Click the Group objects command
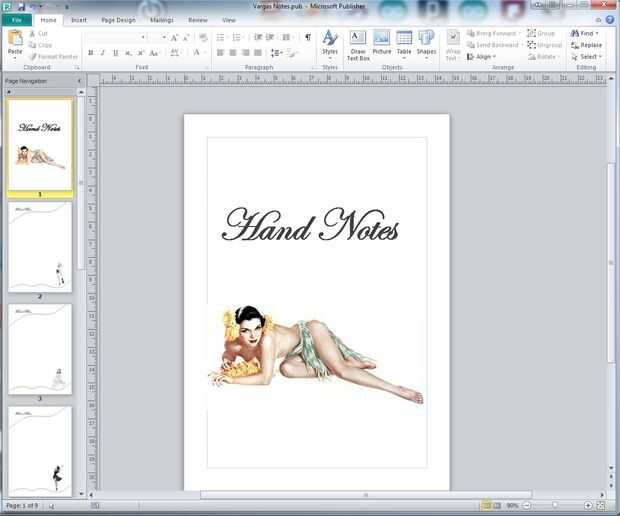Viewport: 620px width, 516px height. point(541,34)
